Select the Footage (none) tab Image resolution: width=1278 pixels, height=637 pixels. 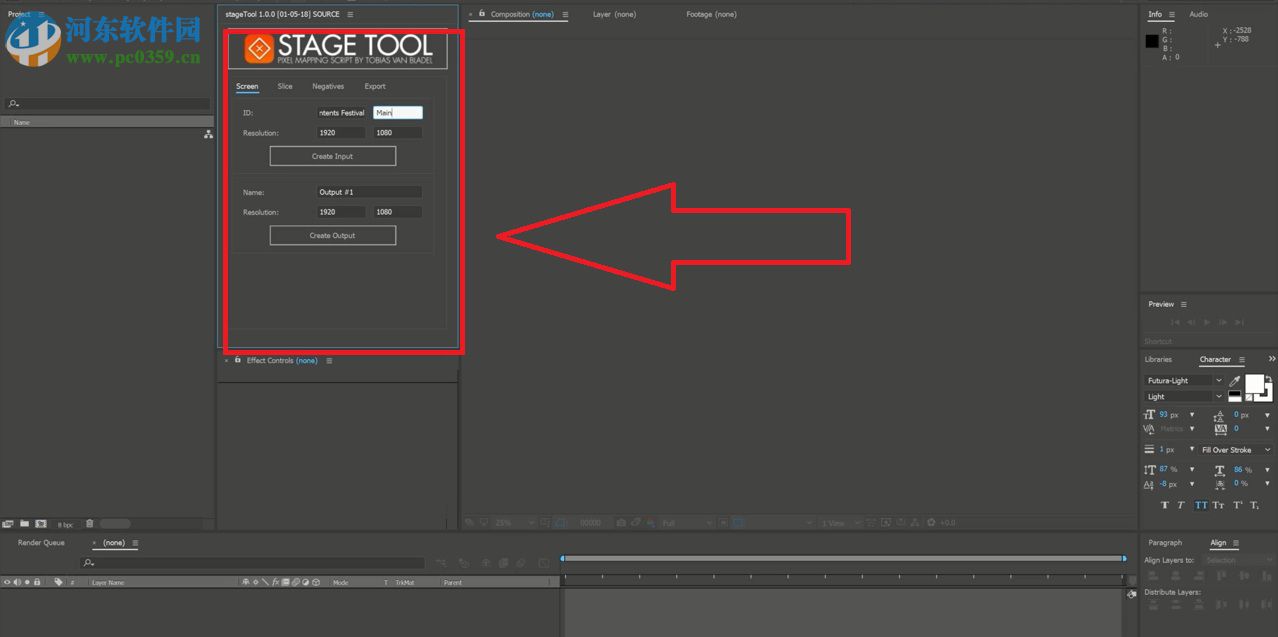(x=711, y=15)
